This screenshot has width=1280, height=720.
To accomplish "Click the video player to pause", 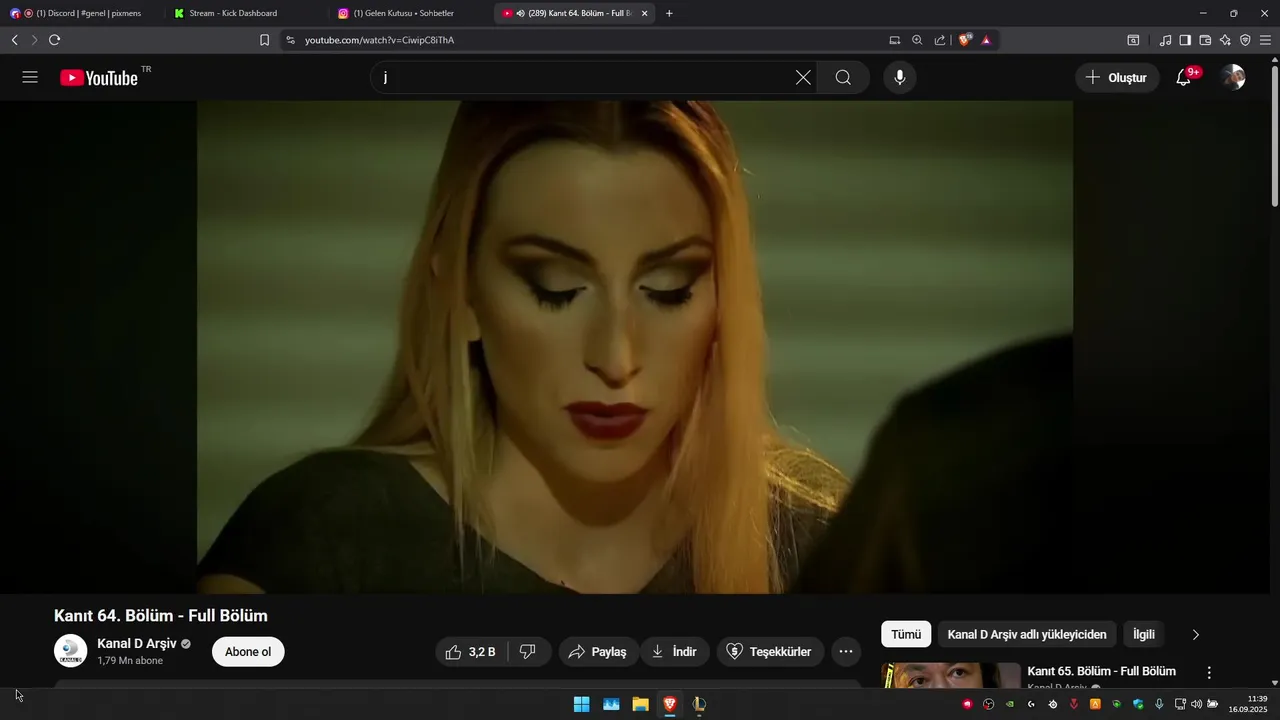I will click(635, 347).
